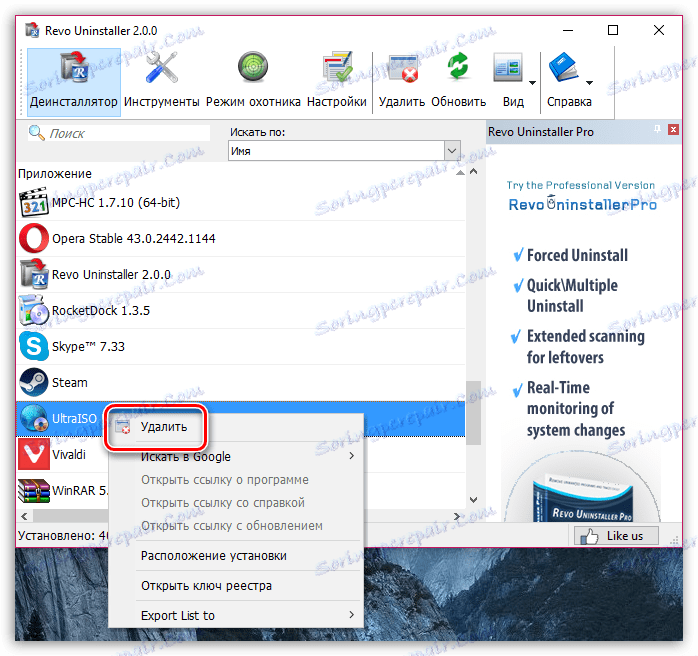
Task: Click the horizontal scroll right arrow
Action: 457,516
